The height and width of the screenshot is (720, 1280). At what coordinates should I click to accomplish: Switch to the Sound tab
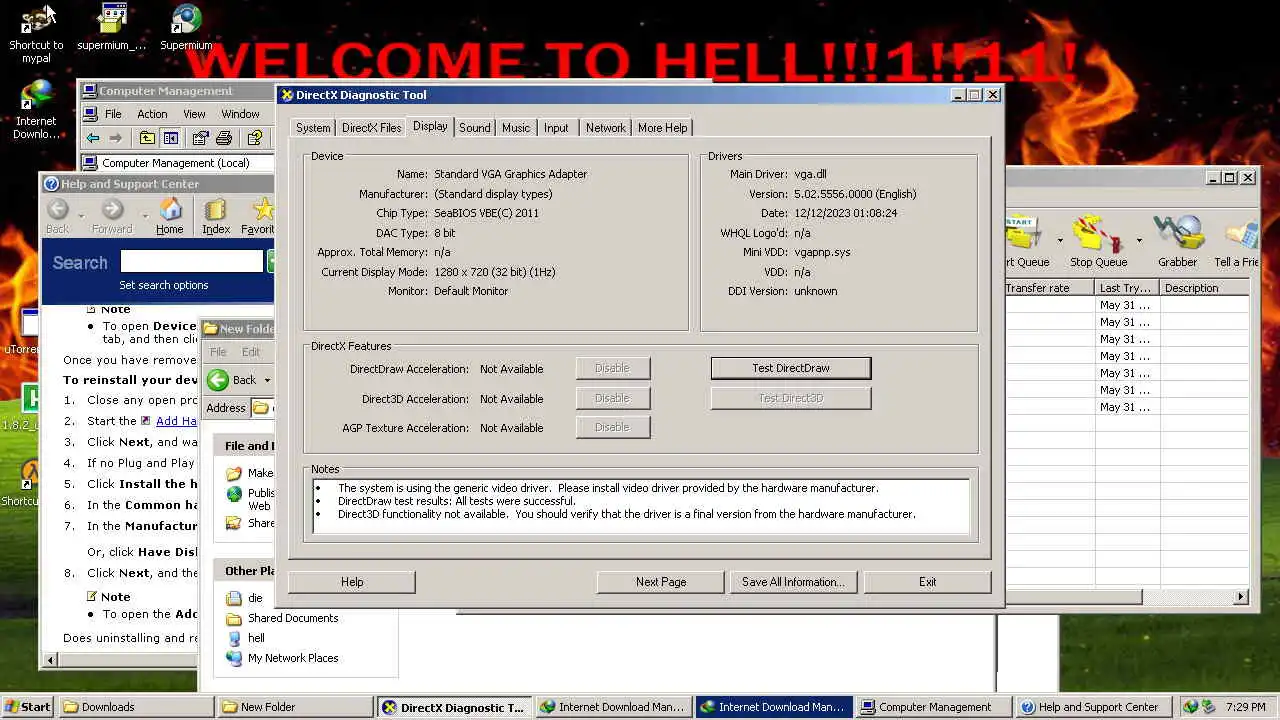pyautogui.click(x=474, y=128)
